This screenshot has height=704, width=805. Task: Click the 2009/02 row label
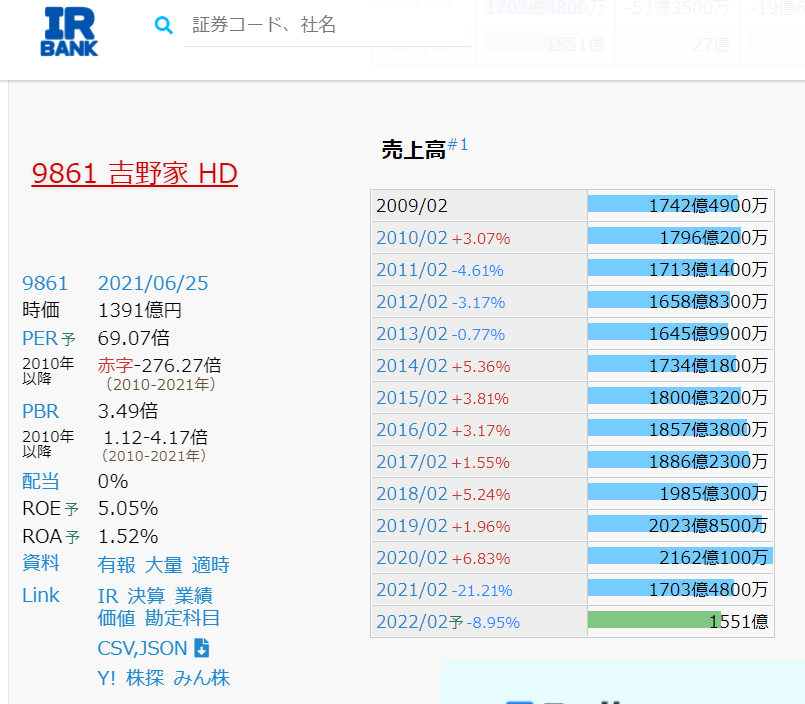[x=412, y=206]
